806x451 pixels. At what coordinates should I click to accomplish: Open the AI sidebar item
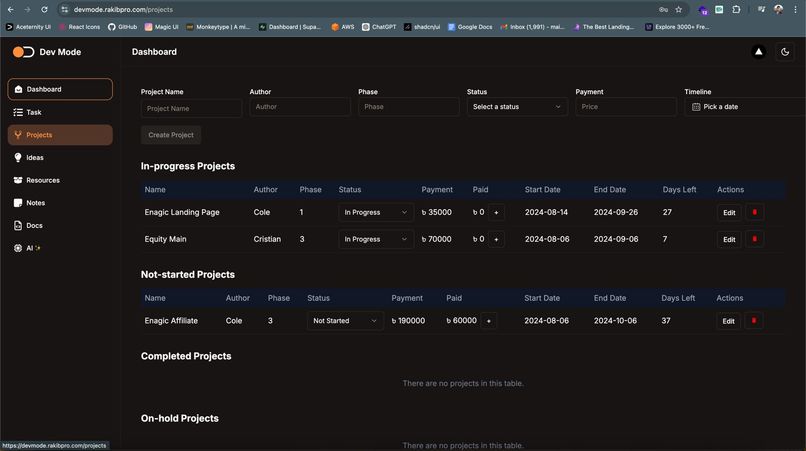[60, 248]
